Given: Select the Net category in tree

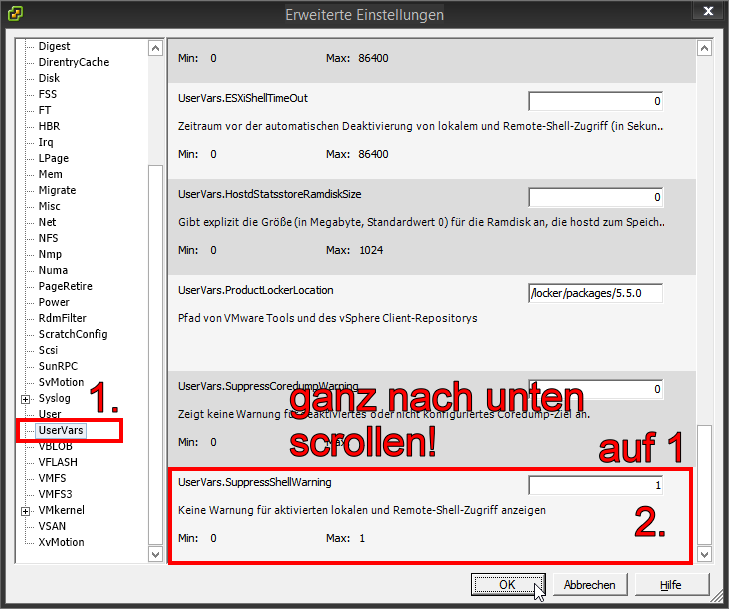Looking at the screenshot, I should pyautogui.click(x=47, y=222).
